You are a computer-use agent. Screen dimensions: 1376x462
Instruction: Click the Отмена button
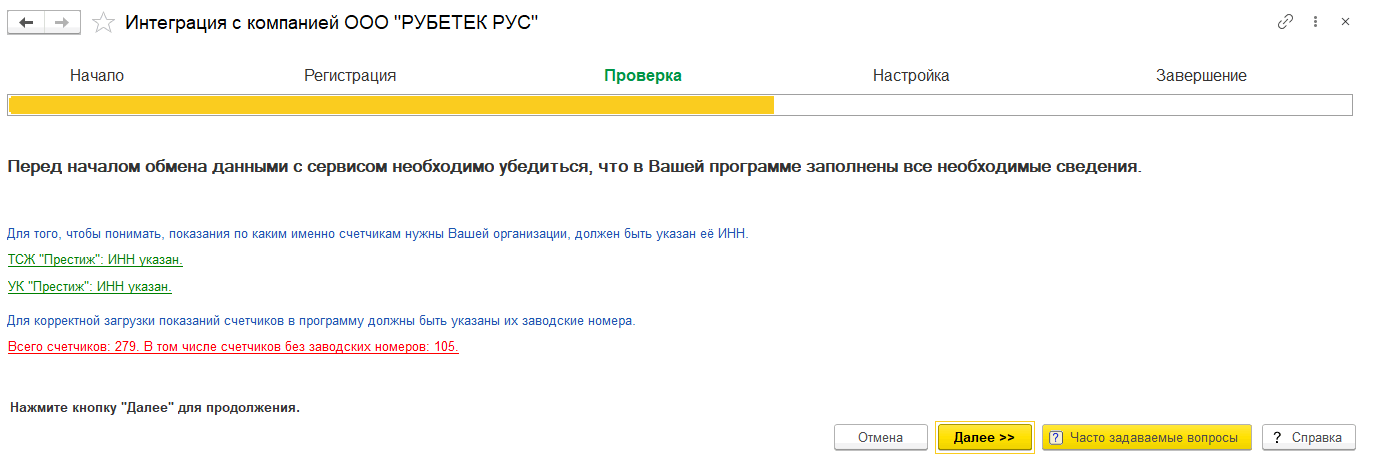[x=880, y=437]
